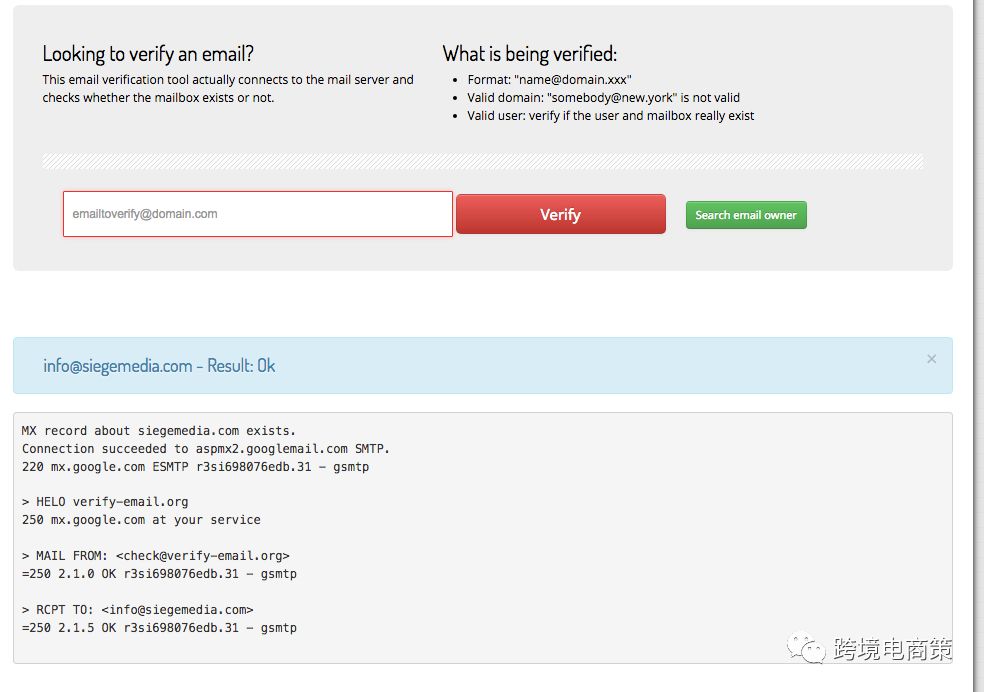The width and height of the screenshot is (984, 692).
Task: Click the 'What is being verified:' heading
Action: [529, 54]
